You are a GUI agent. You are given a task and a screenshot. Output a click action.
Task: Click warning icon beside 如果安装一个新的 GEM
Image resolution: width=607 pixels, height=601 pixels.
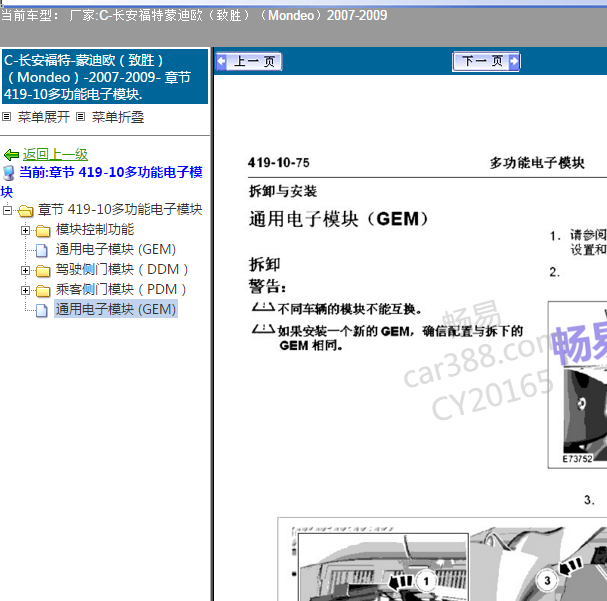click(x=263, y=329)
